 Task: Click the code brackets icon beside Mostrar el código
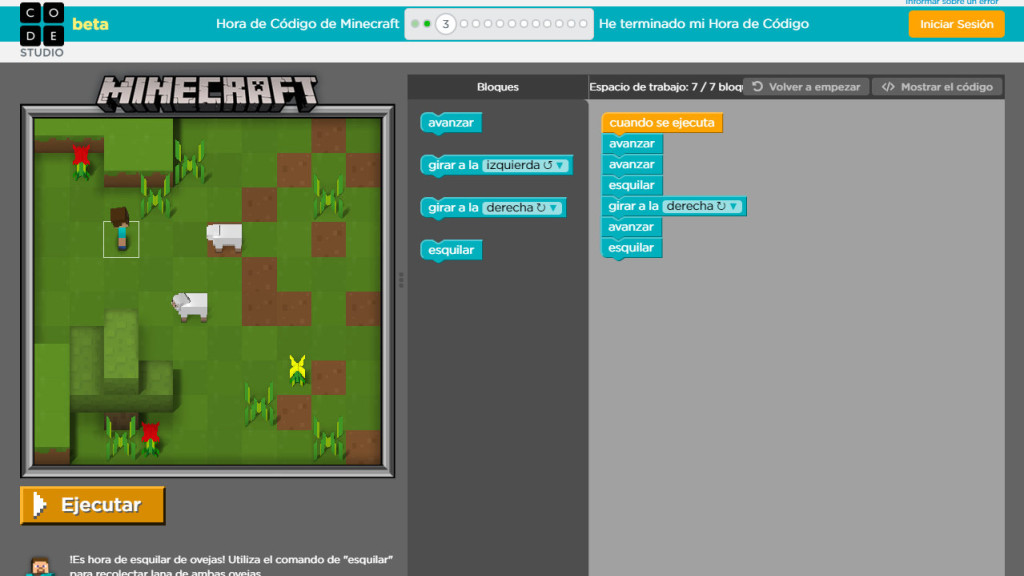click(888, 87)
